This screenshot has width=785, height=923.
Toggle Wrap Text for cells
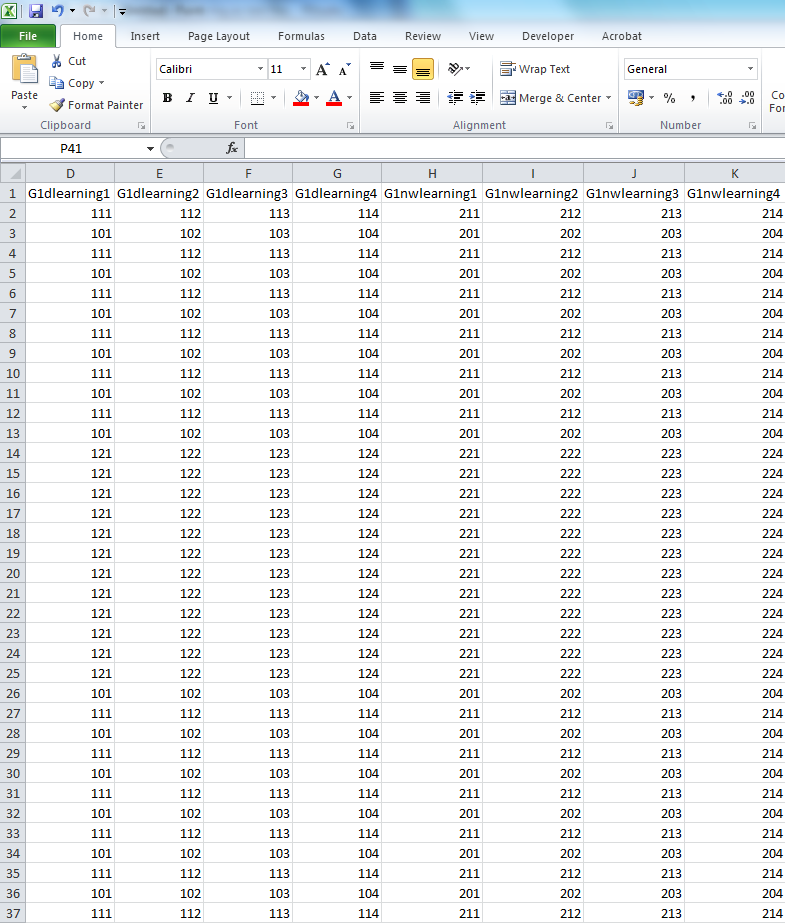coord(535,69)
